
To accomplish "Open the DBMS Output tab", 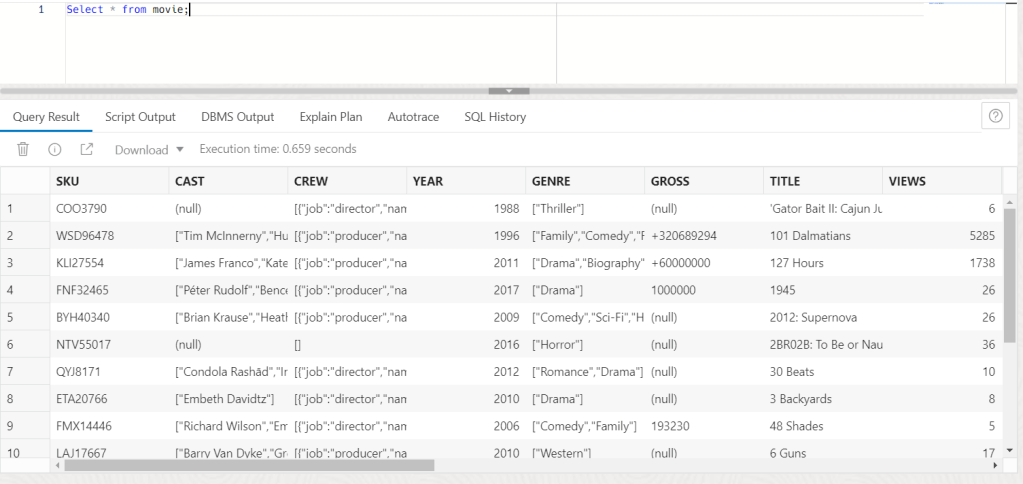I will 237,117.
